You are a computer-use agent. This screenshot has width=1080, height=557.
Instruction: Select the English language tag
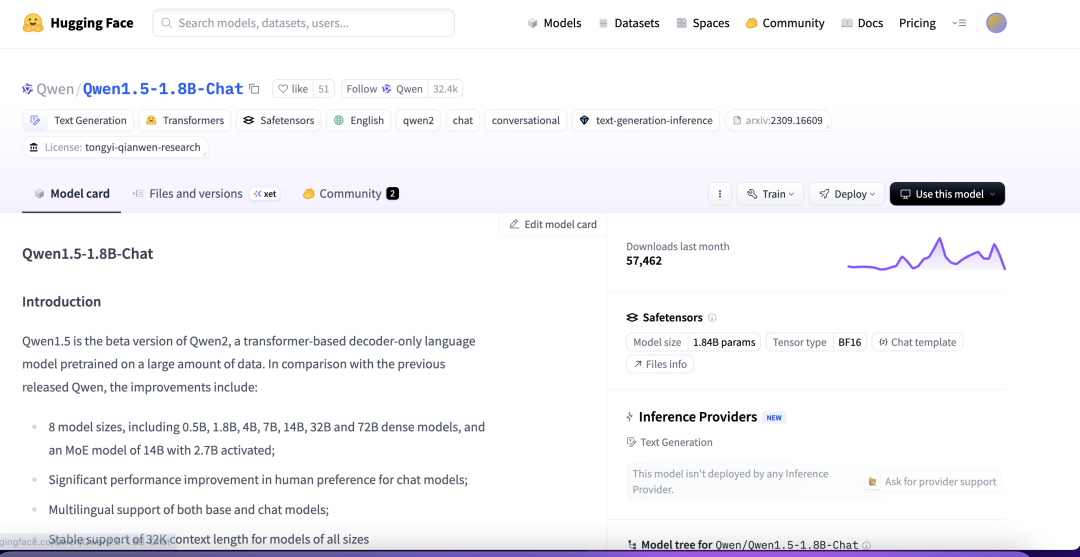point(359,120)
